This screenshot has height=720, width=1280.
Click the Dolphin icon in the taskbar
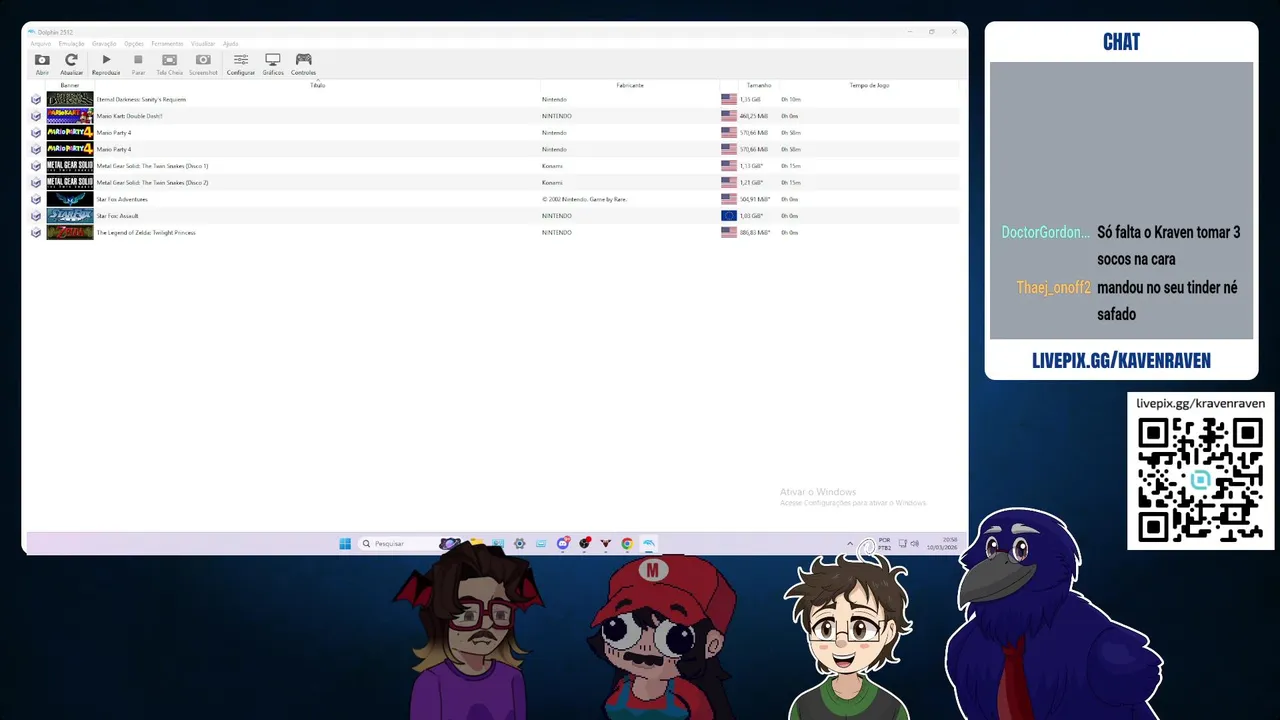[x=648, y=544]
